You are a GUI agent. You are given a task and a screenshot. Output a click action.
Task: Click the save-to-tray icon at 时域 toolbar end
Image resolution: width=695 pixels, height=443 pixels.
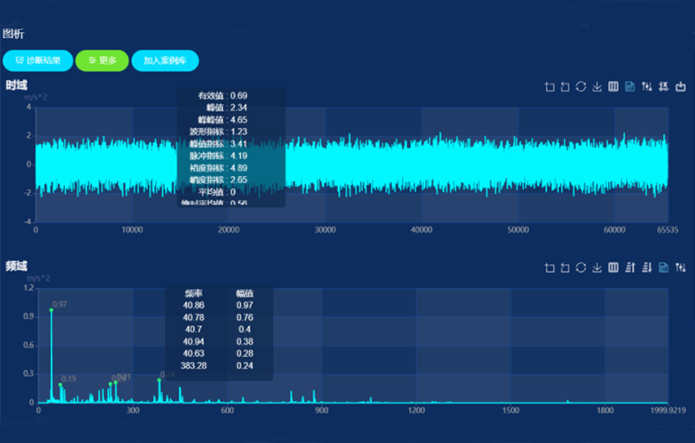(x=681, y=87)
